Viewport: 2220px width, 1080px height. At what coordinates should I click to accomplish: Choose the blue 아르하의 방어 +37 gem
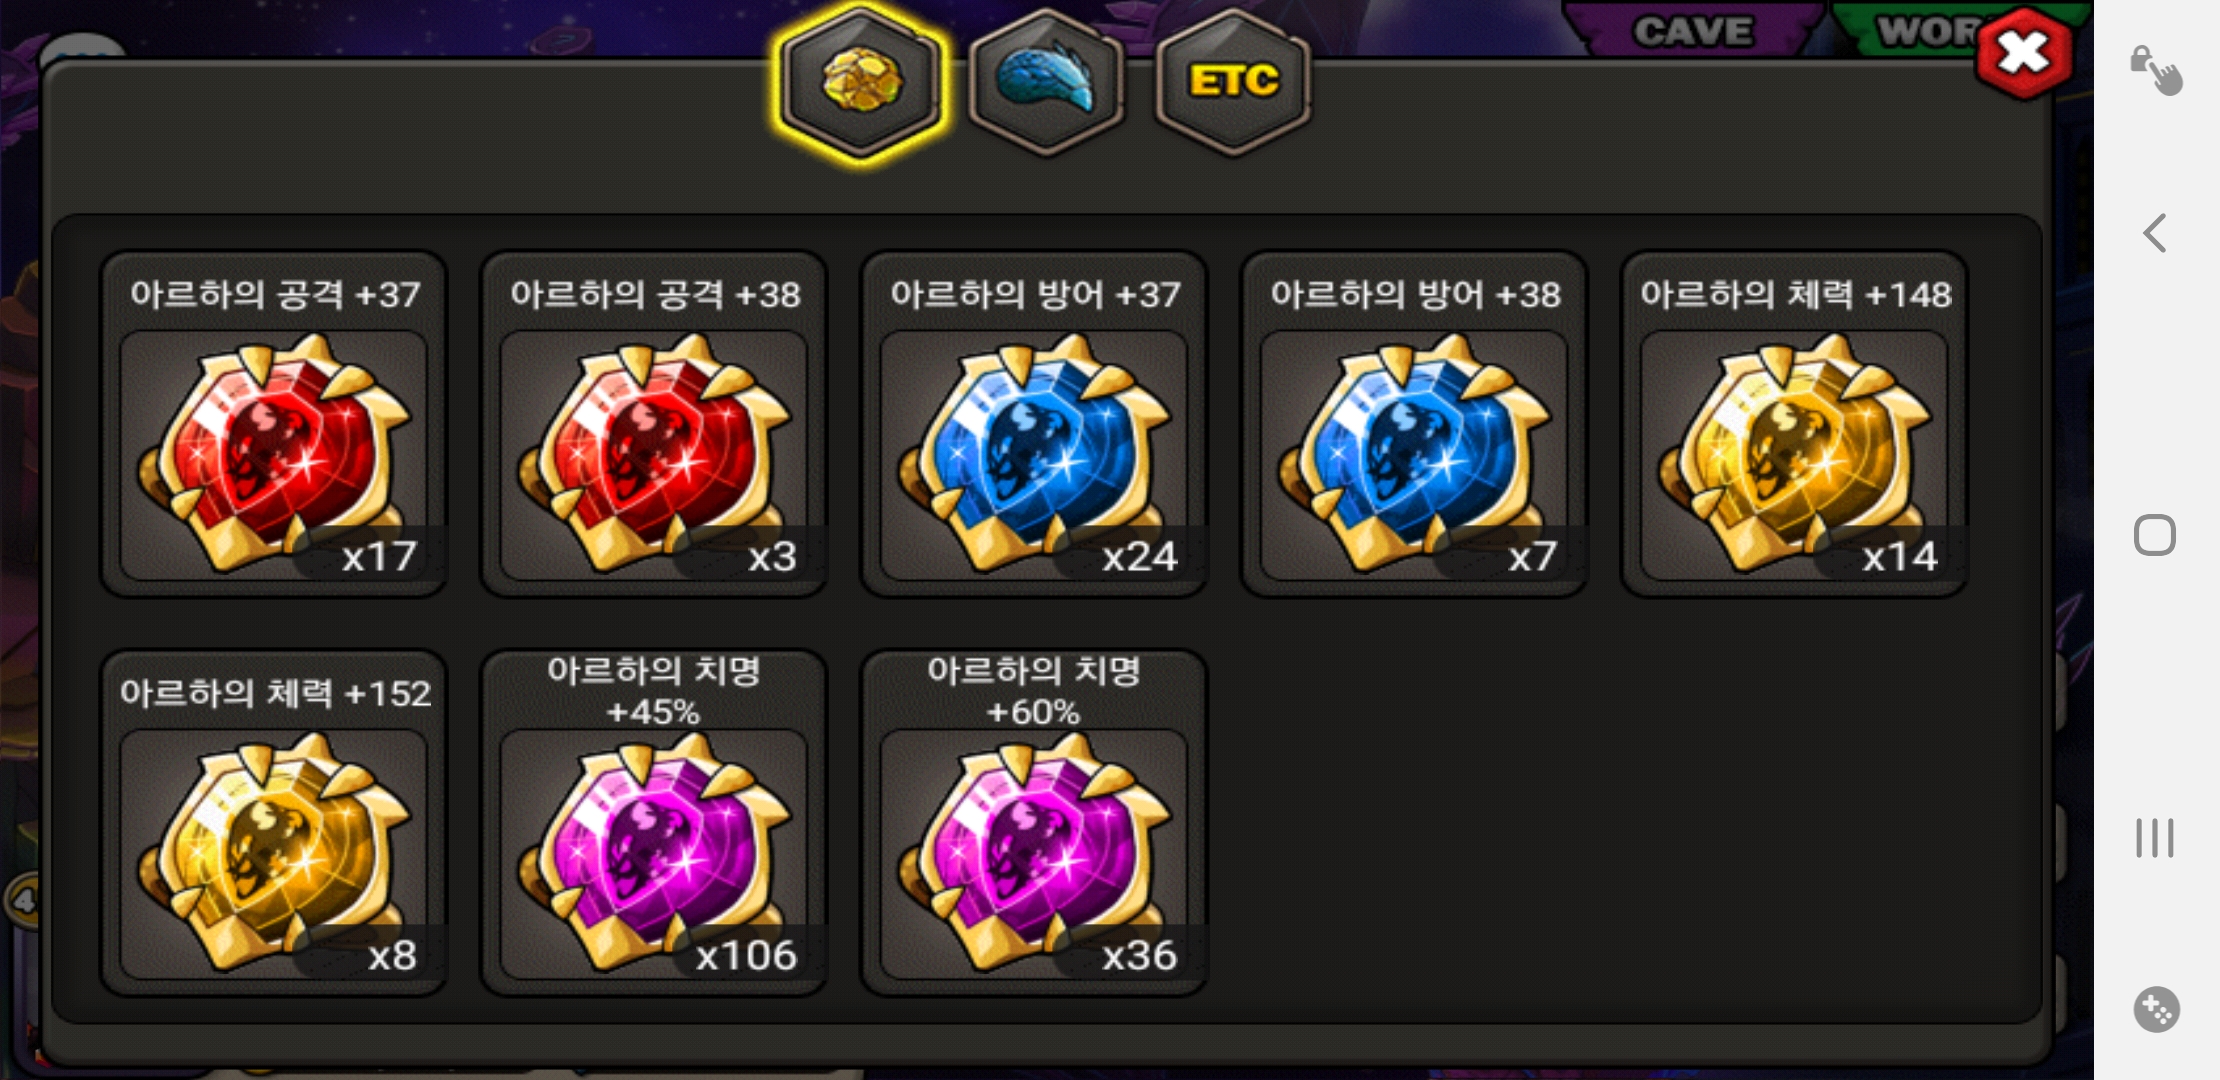[x=1033, y=425]
